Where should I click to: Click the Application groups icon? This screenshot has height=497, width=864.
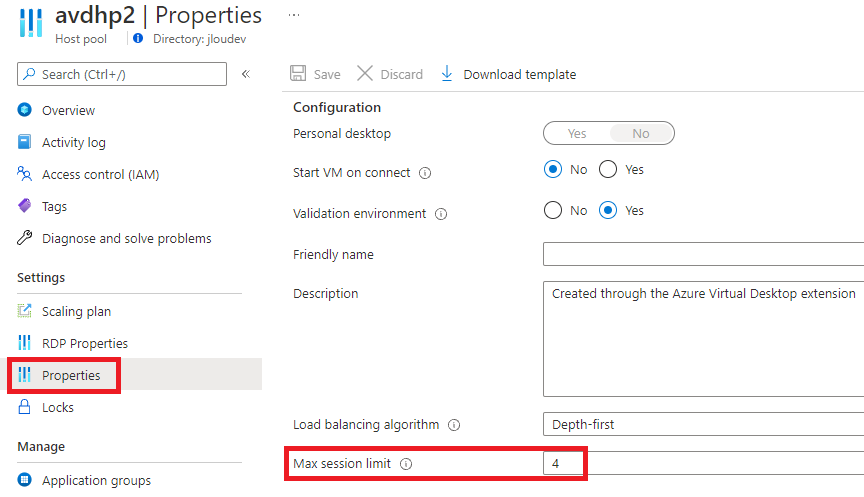[x=24, y=479]
